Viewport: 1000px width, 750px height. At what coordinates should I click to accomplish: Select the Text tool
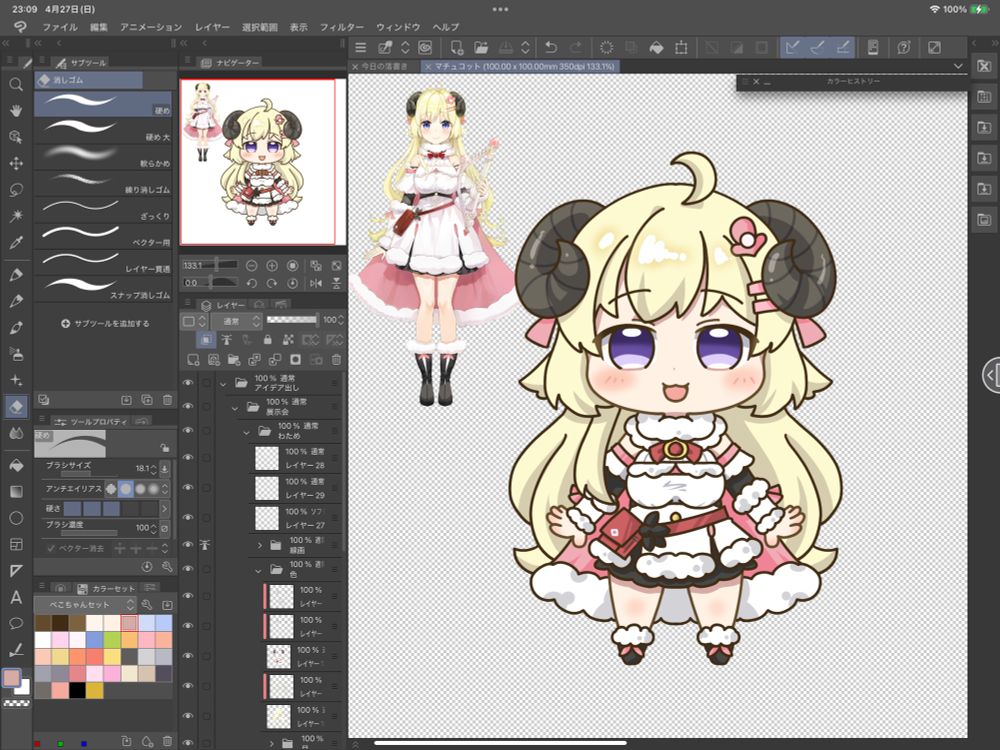click(x=16, y=597)
